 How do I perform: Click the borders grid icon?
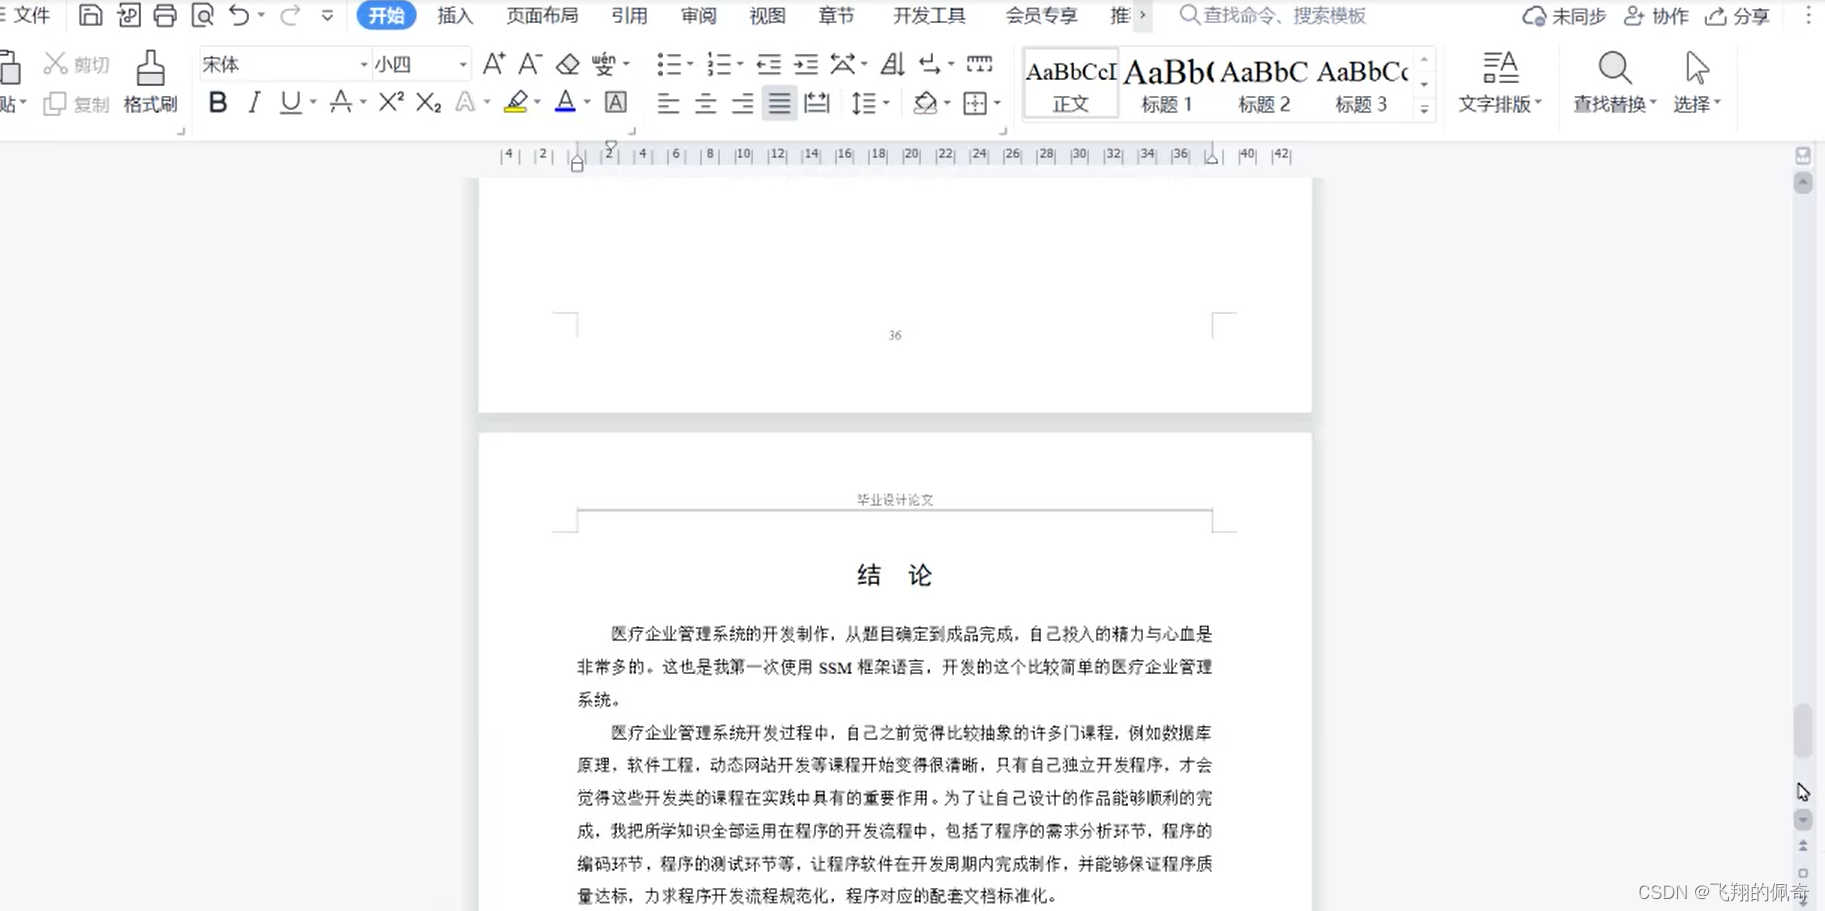(x=975, y=102)
